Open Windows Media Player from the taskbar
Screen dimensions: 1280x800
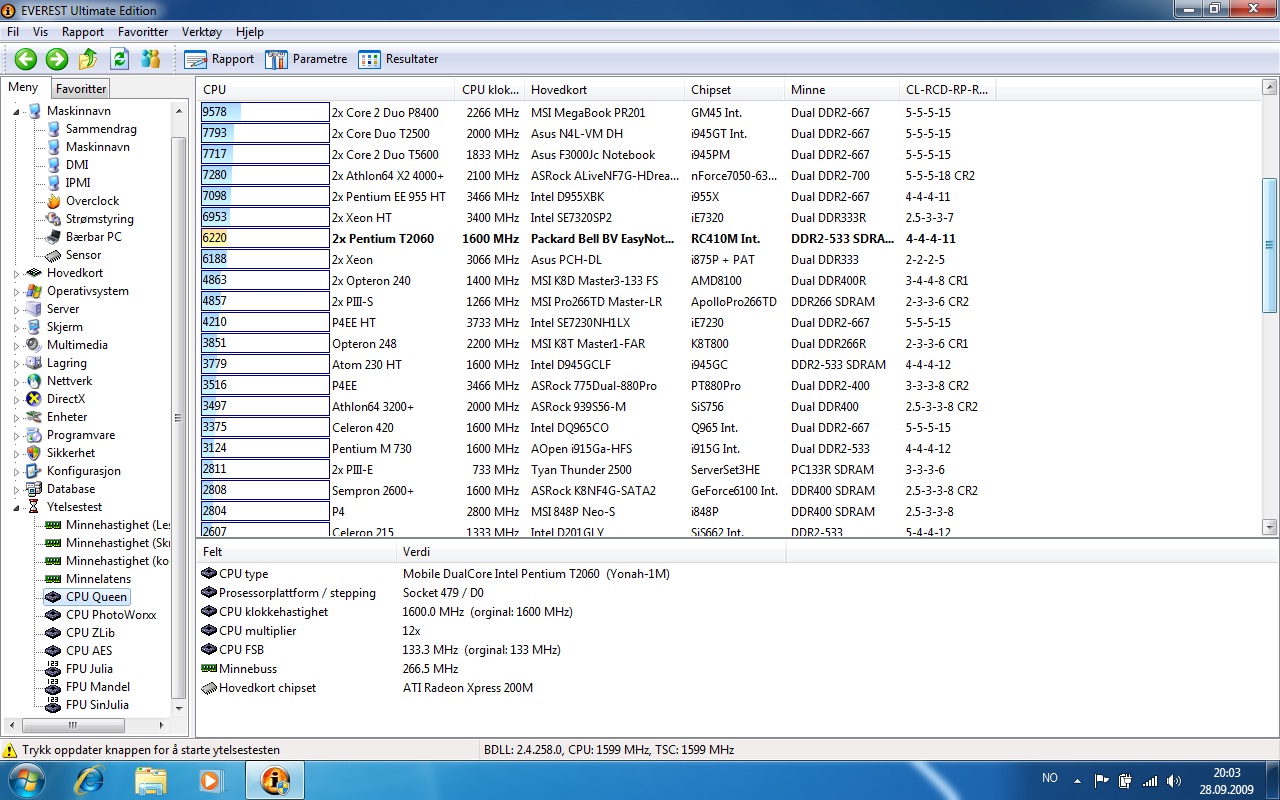[x=211, y=780]
